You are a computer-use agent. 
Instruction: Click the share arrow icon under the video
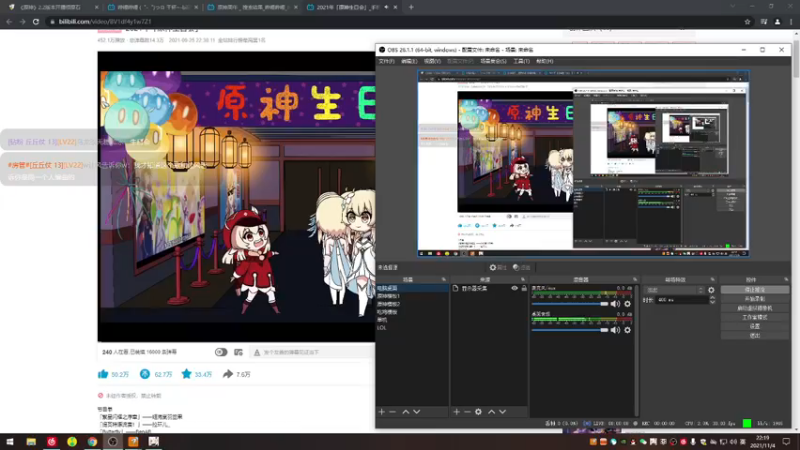tap(228, 374)
